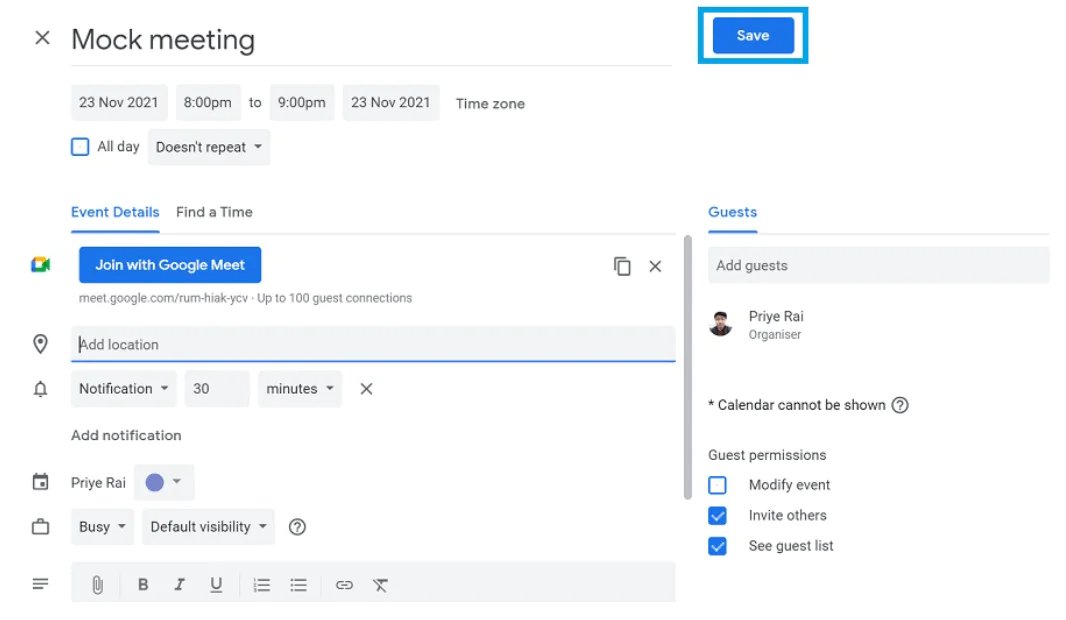Apply italic formatting in the description

point(180,584)
